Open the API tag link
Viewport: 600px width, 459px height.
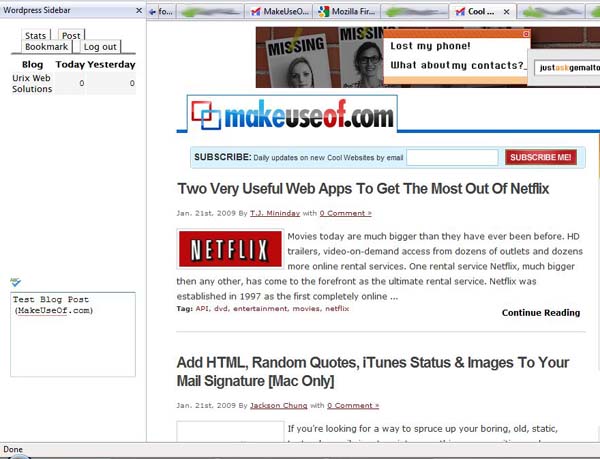click(x=202, y=308)
